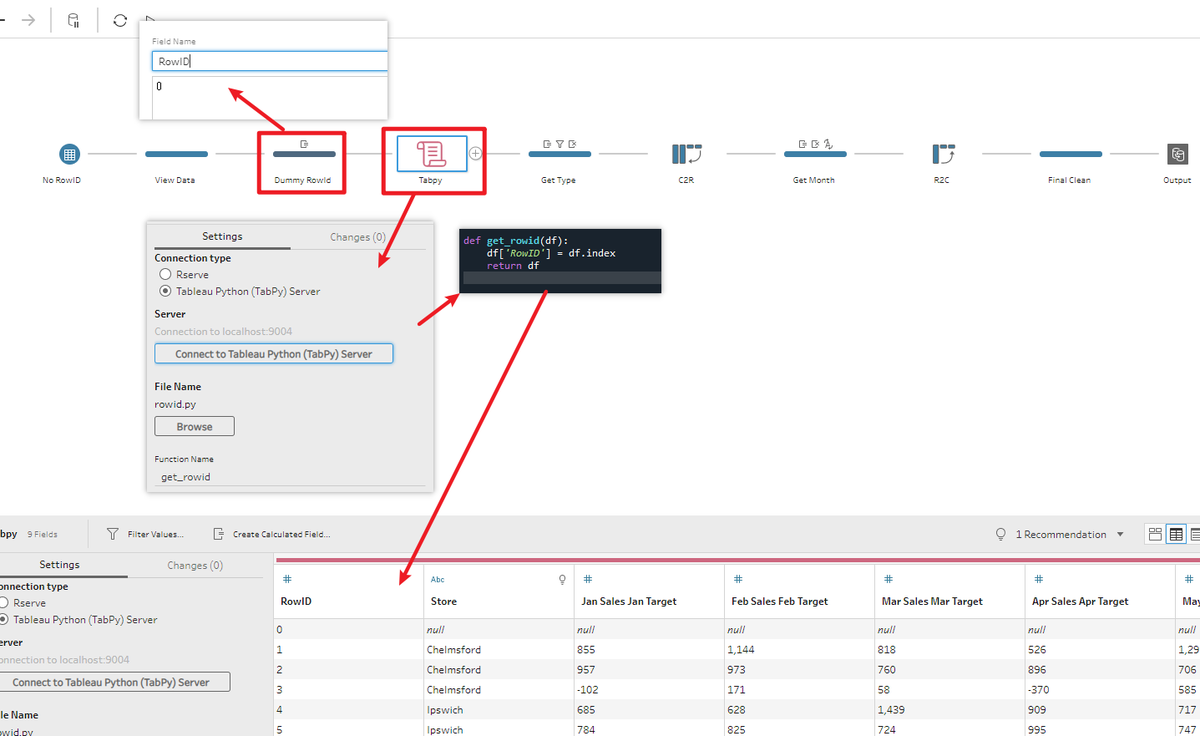Click the Apr Sales Apr Target column header
Screen dimensions: 1200x736
[x=1098, y=592]
